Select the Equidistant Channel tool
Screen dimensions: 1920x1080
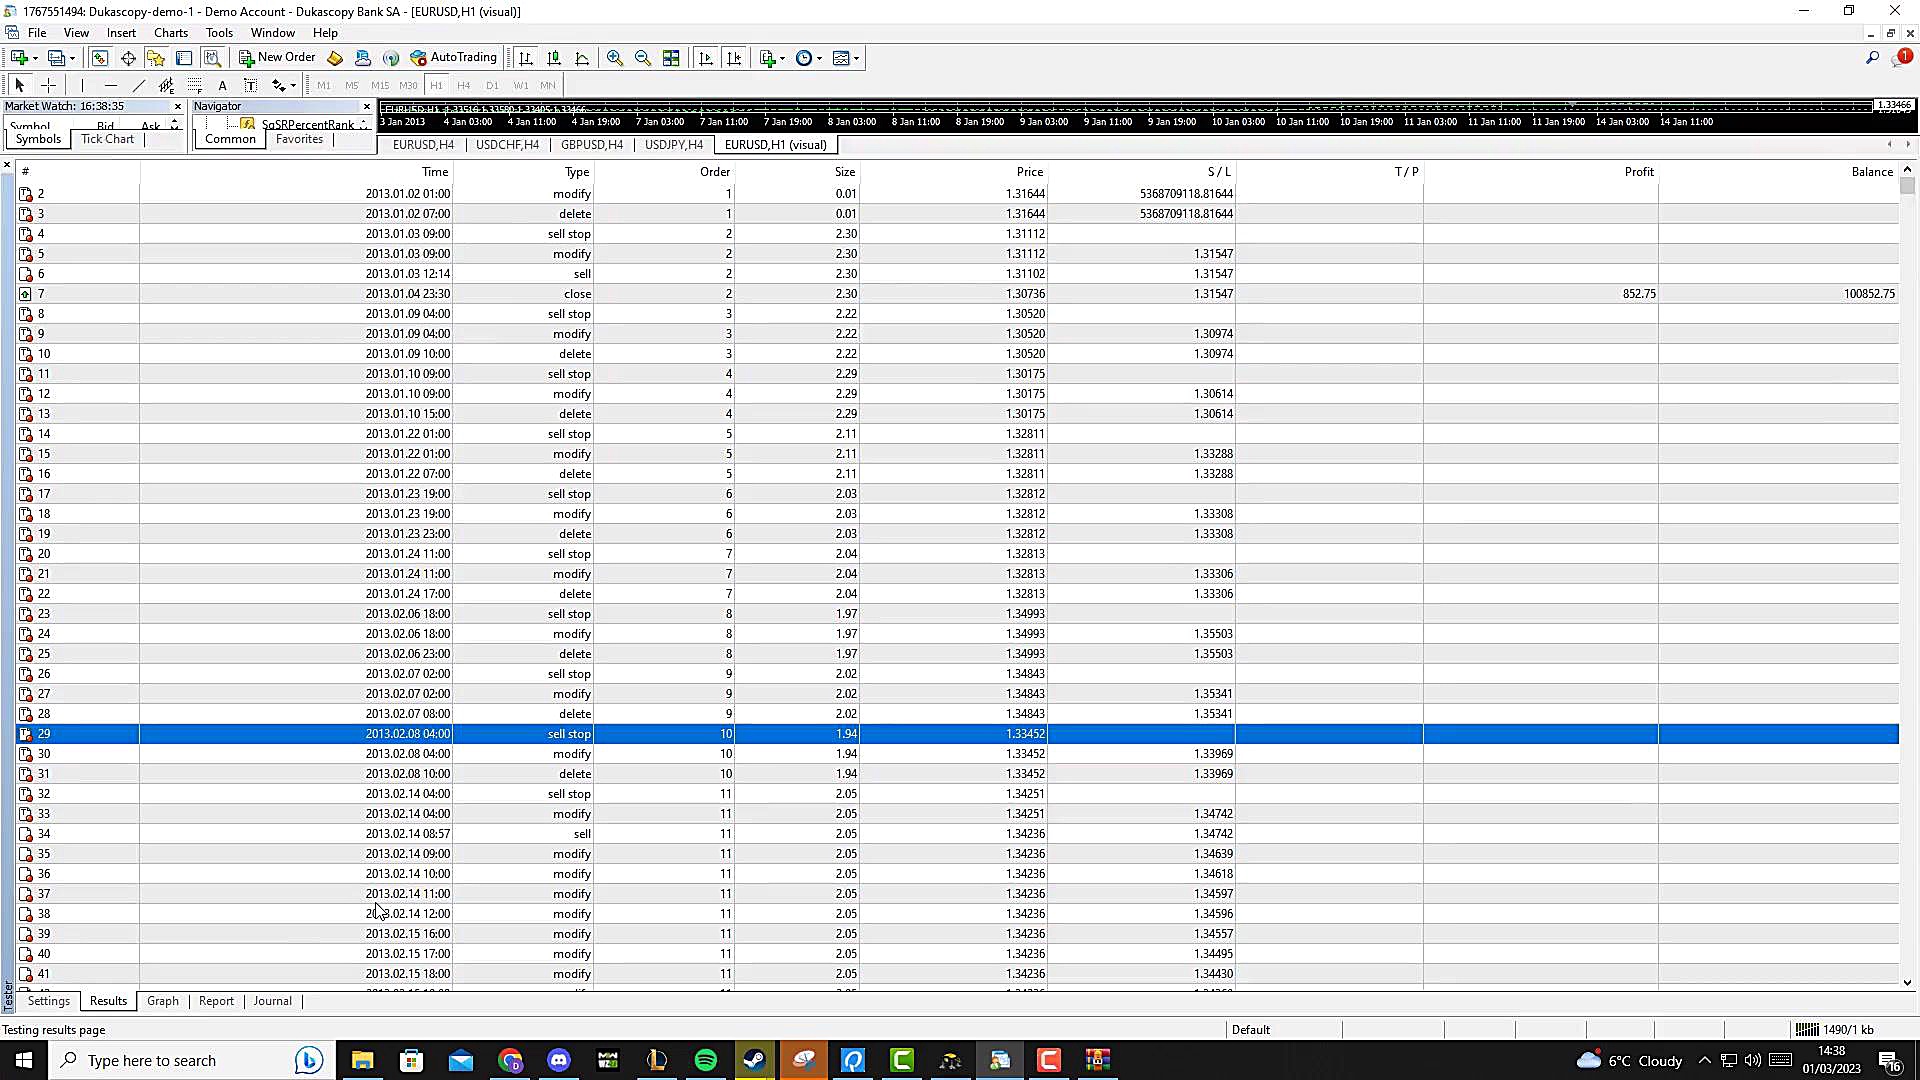pyautogui.click(x=166, y=85)
